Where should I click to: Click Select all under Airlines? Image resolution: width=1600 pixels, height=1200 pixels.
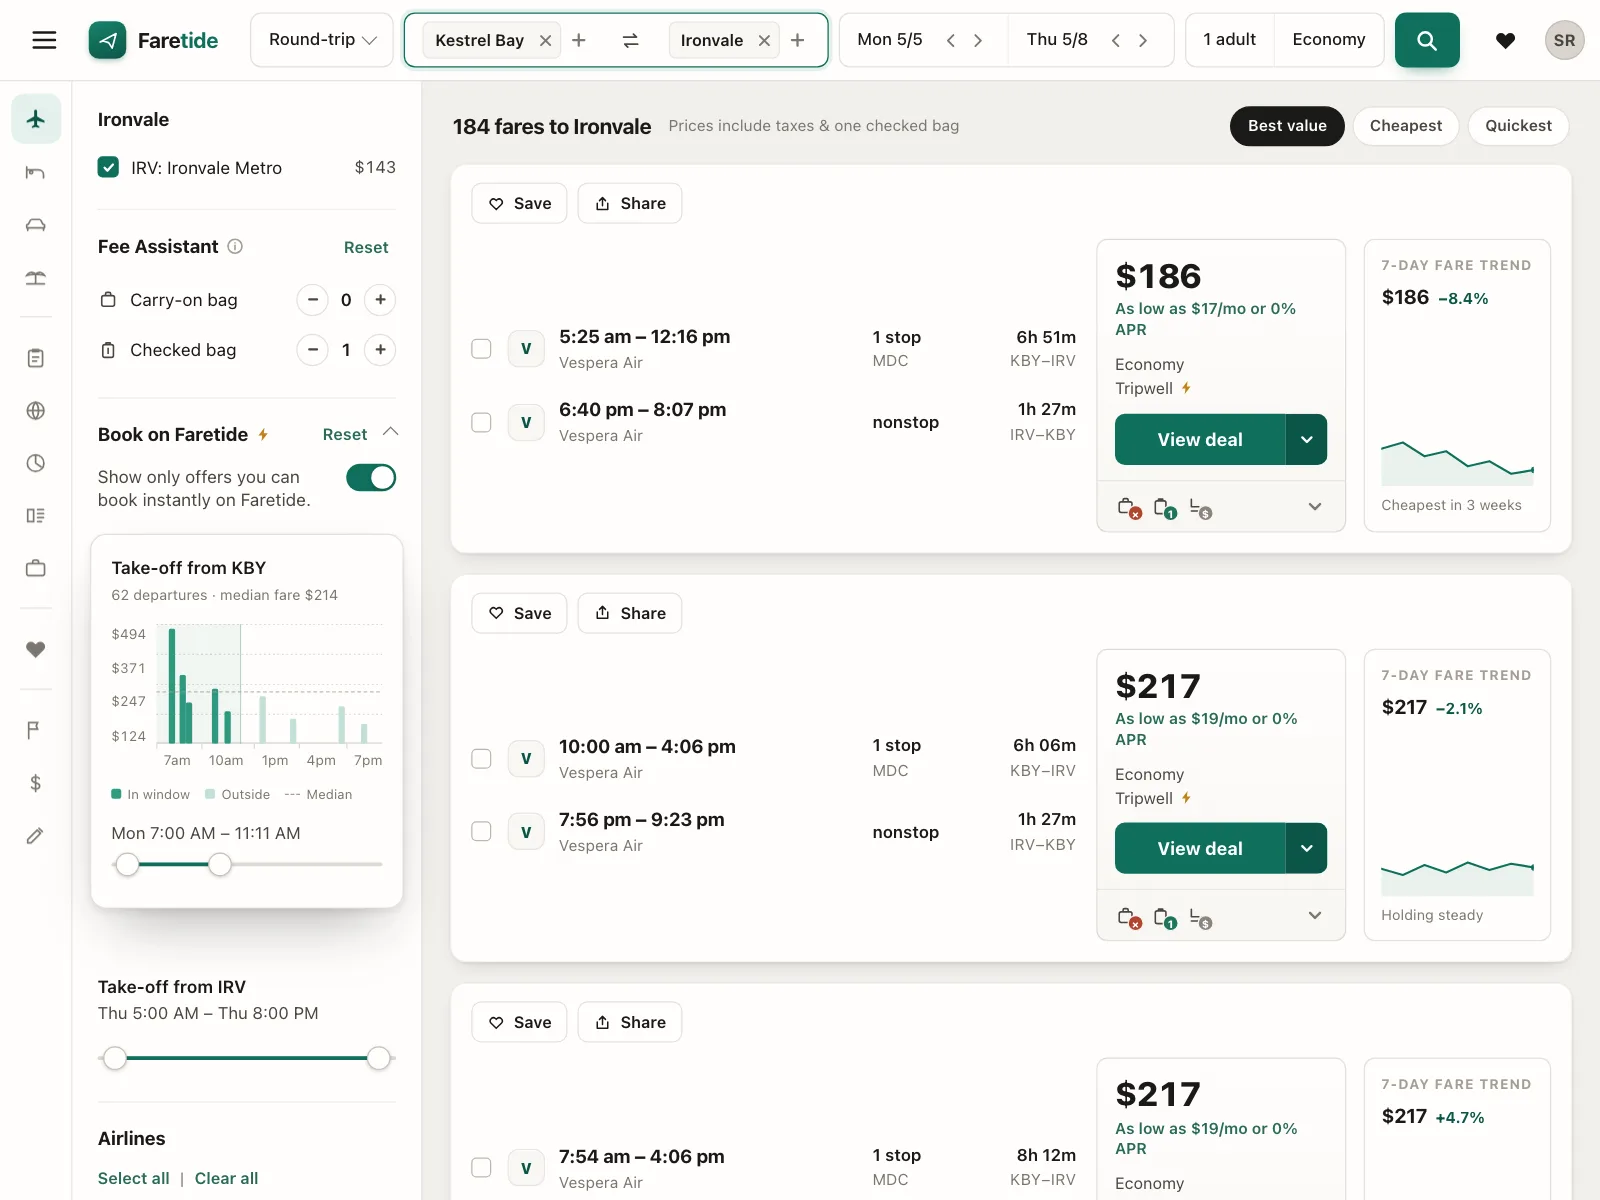pyautogui.click(x=134, y=1178)
